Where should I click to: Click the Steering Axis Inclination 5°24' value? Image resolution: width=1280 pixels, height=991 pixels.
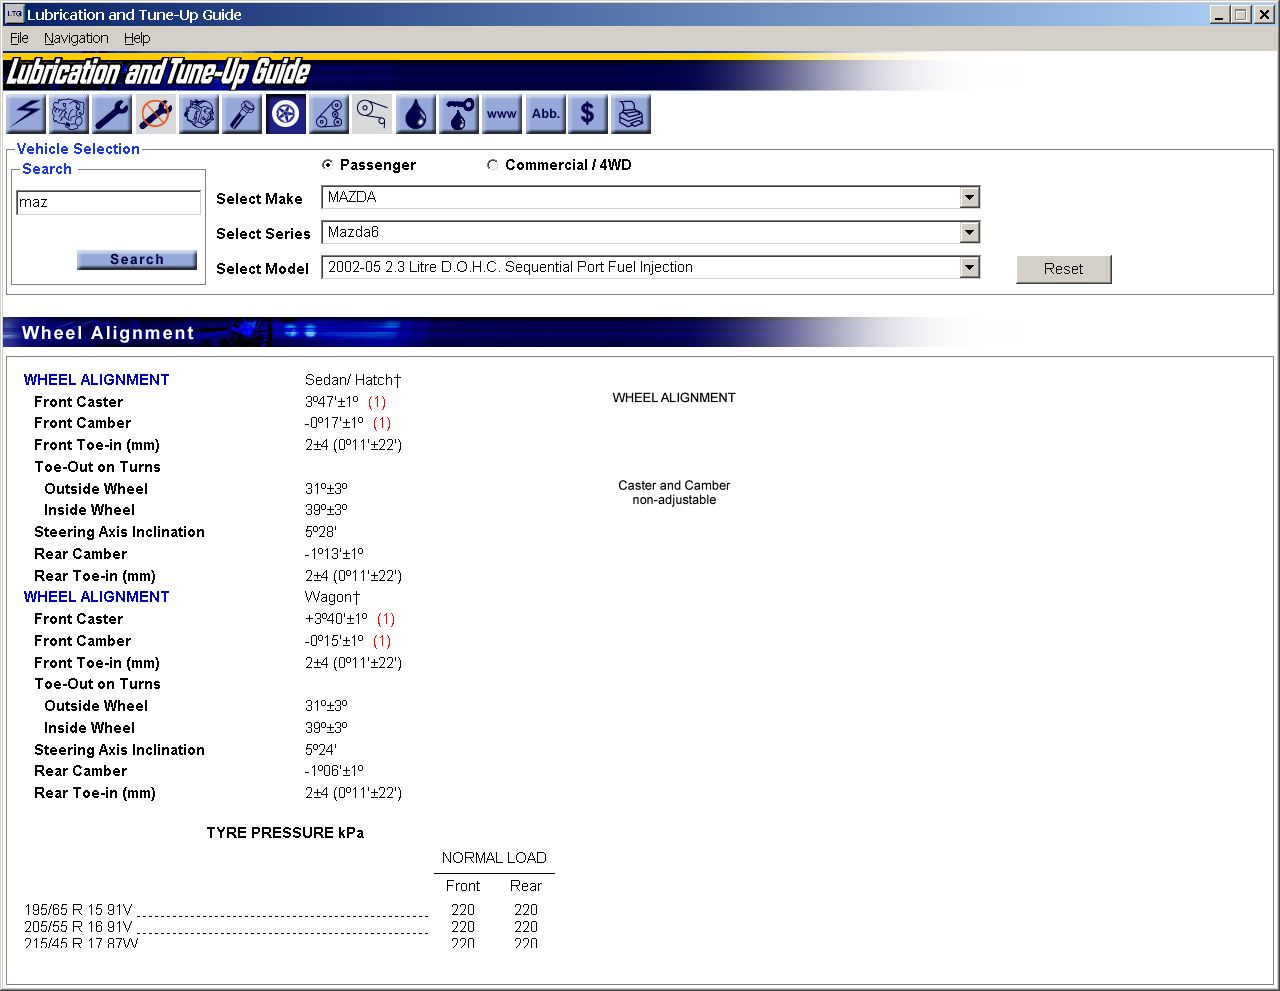pos(321,750)
